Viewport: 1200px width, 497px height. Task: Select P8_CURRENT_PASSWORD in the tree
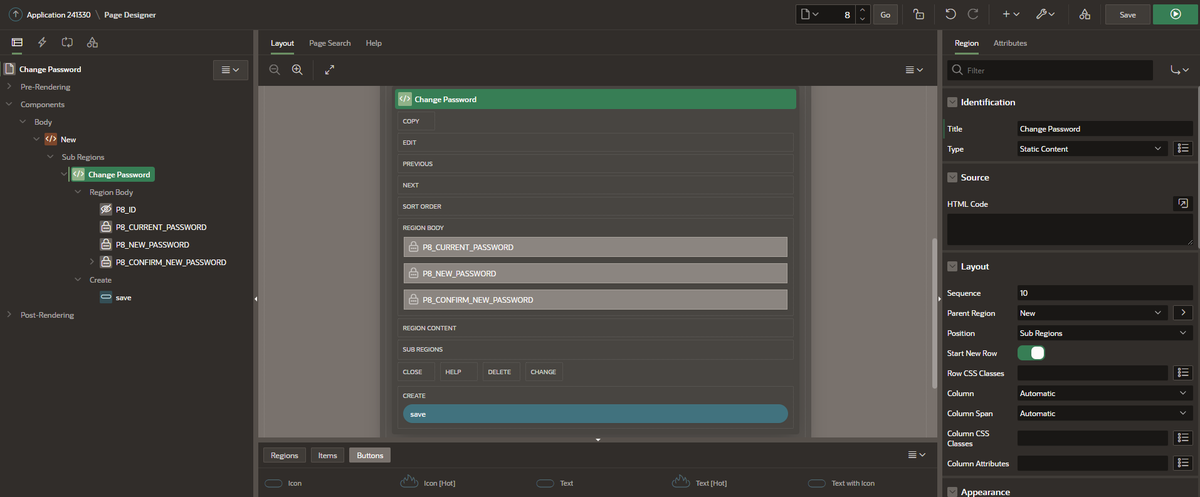tap(160, 227)
